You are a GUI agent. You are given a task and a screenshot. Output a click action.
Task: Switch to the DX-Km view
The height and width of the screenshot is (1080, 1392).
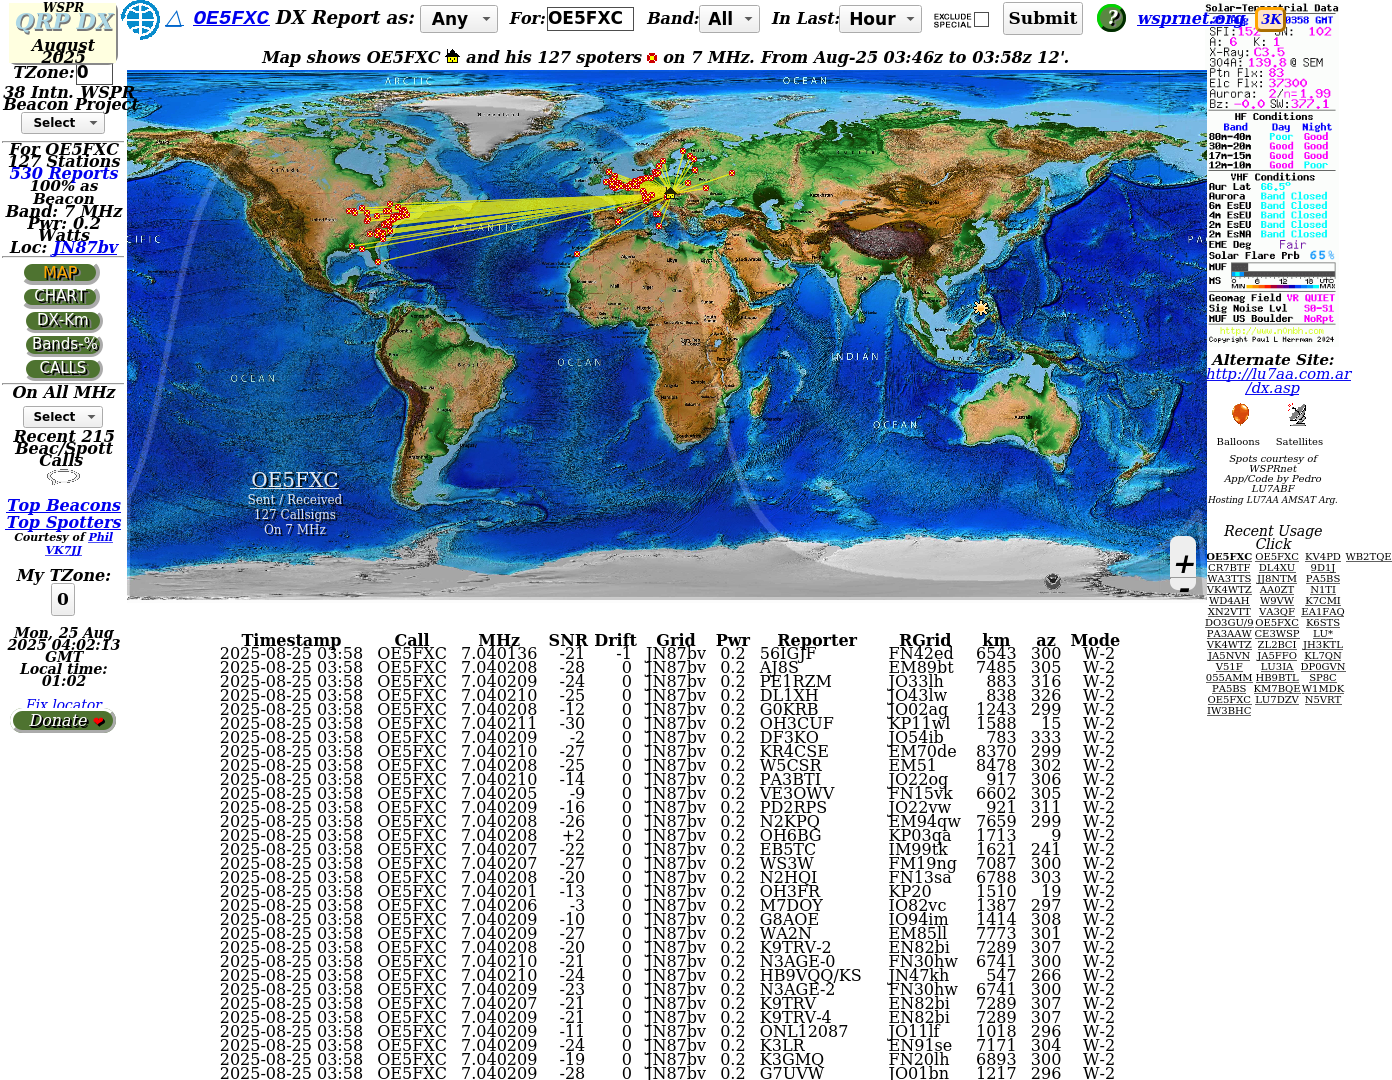pos(62,321)
